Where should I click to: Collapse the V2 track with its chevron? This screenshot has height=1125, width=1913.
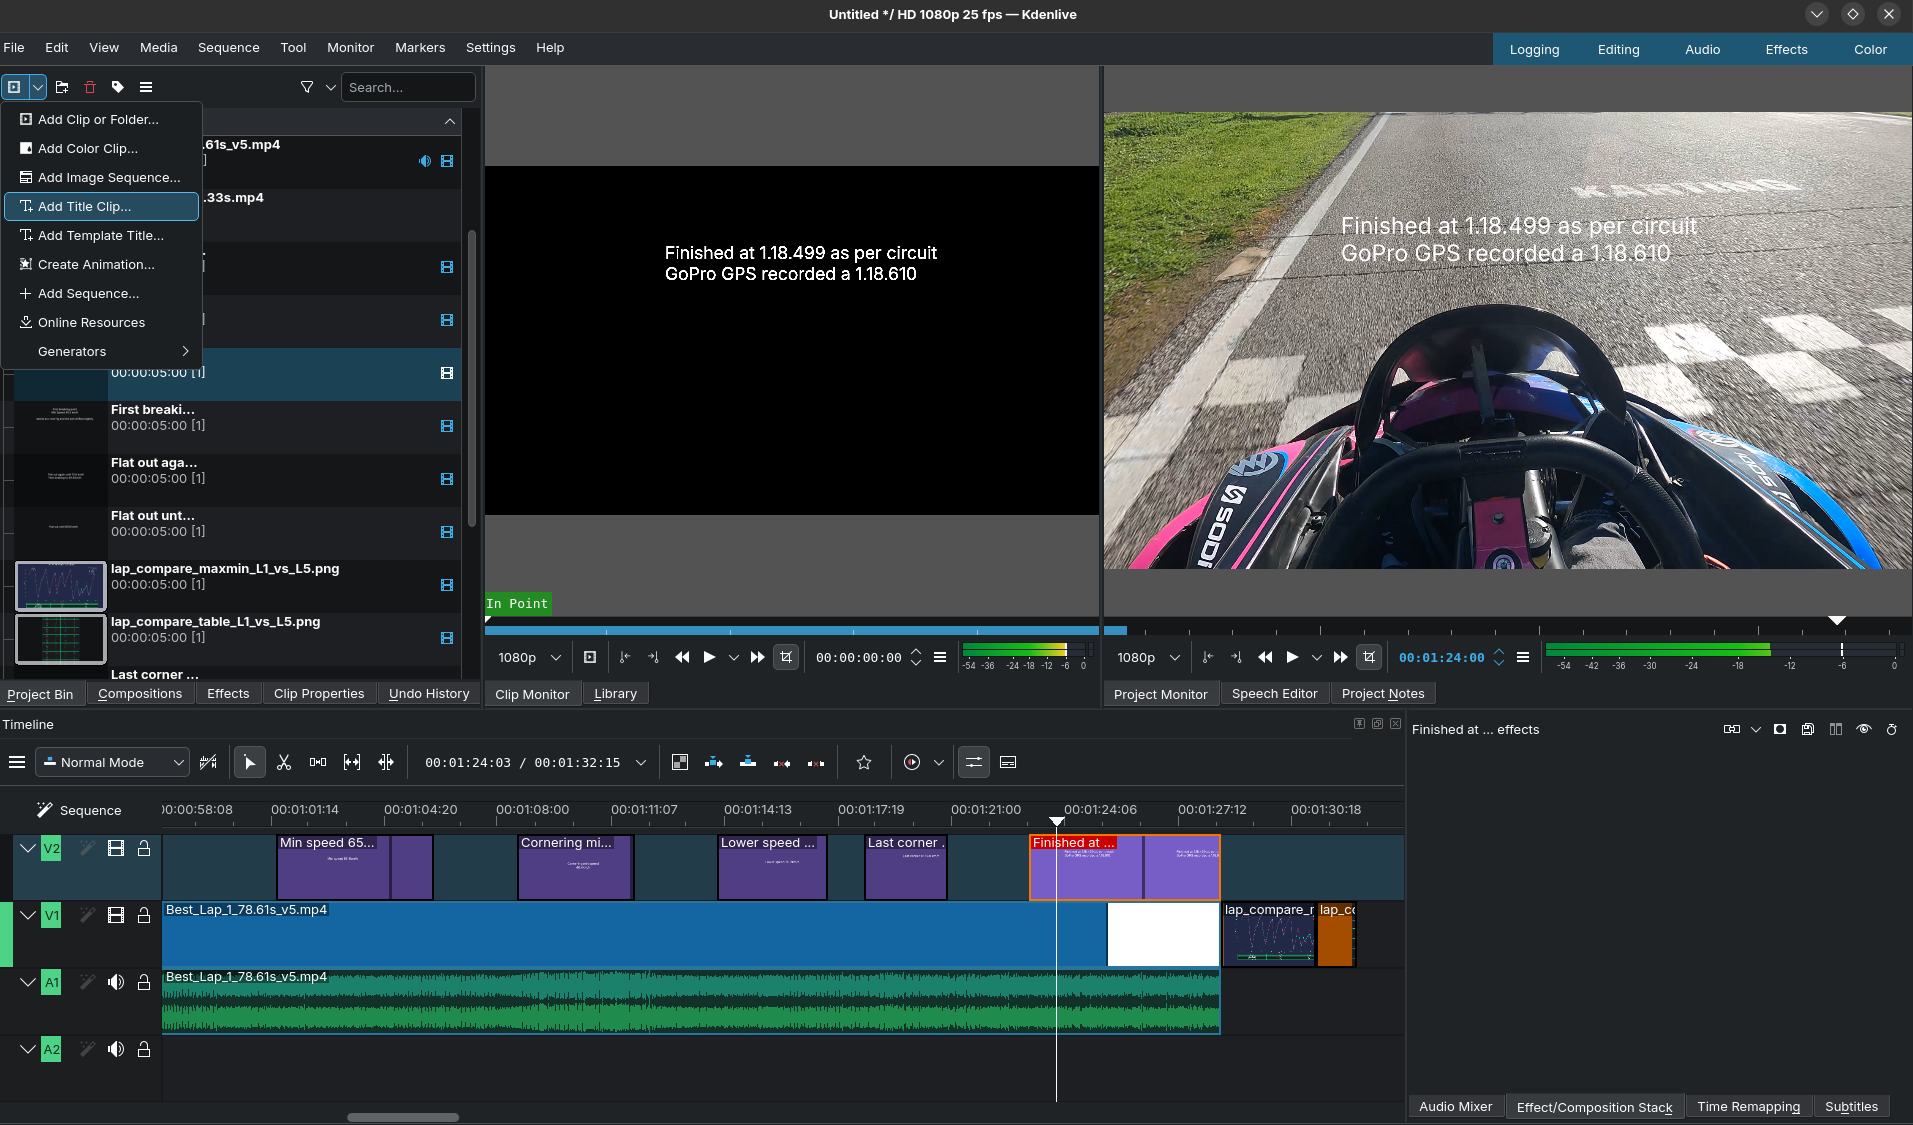coord(28,849)
